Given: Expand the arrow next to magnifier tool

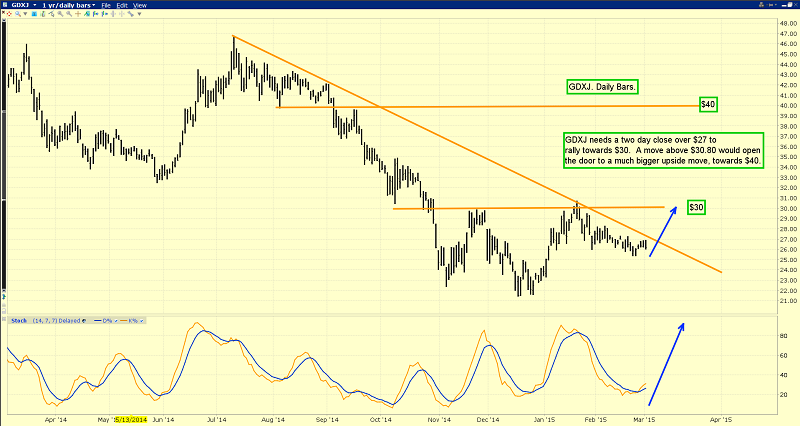Looking at the screenshot, I should pos(26,14).
